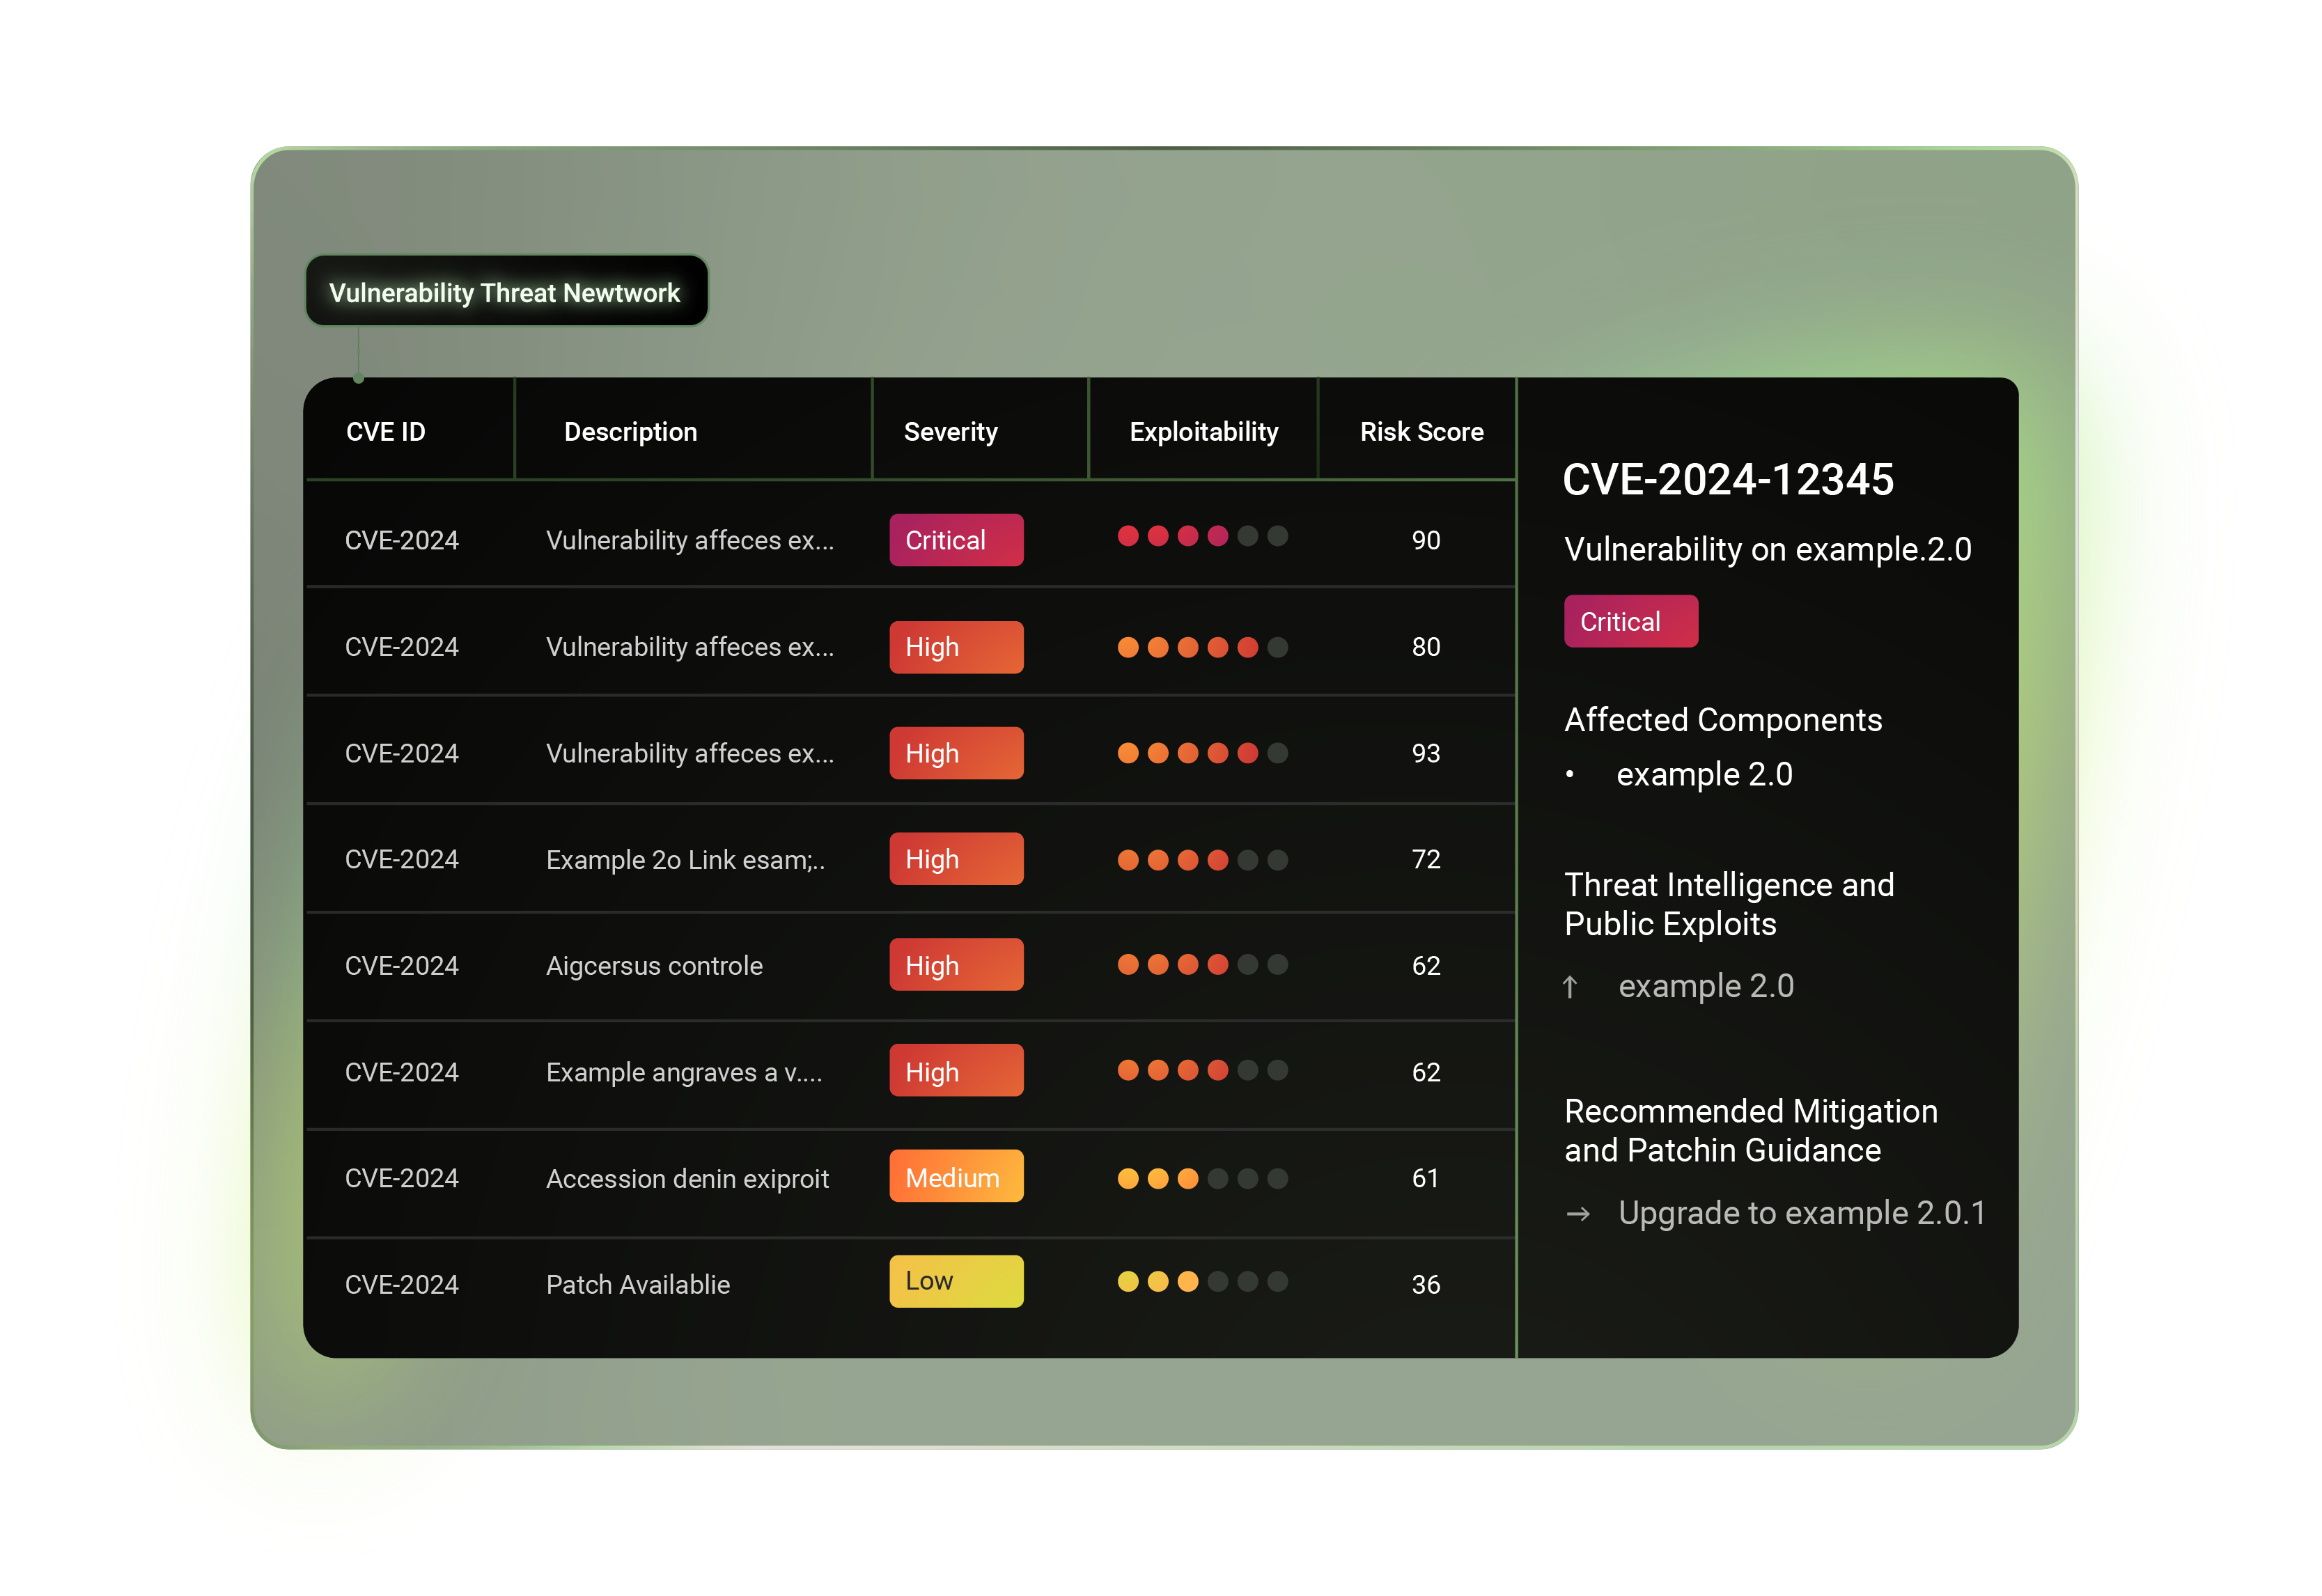Screen dimensions: 2322x1596
Task: Click Threat Intelligence and Public Exploits heading
Action: click(x=1729, y=904)
